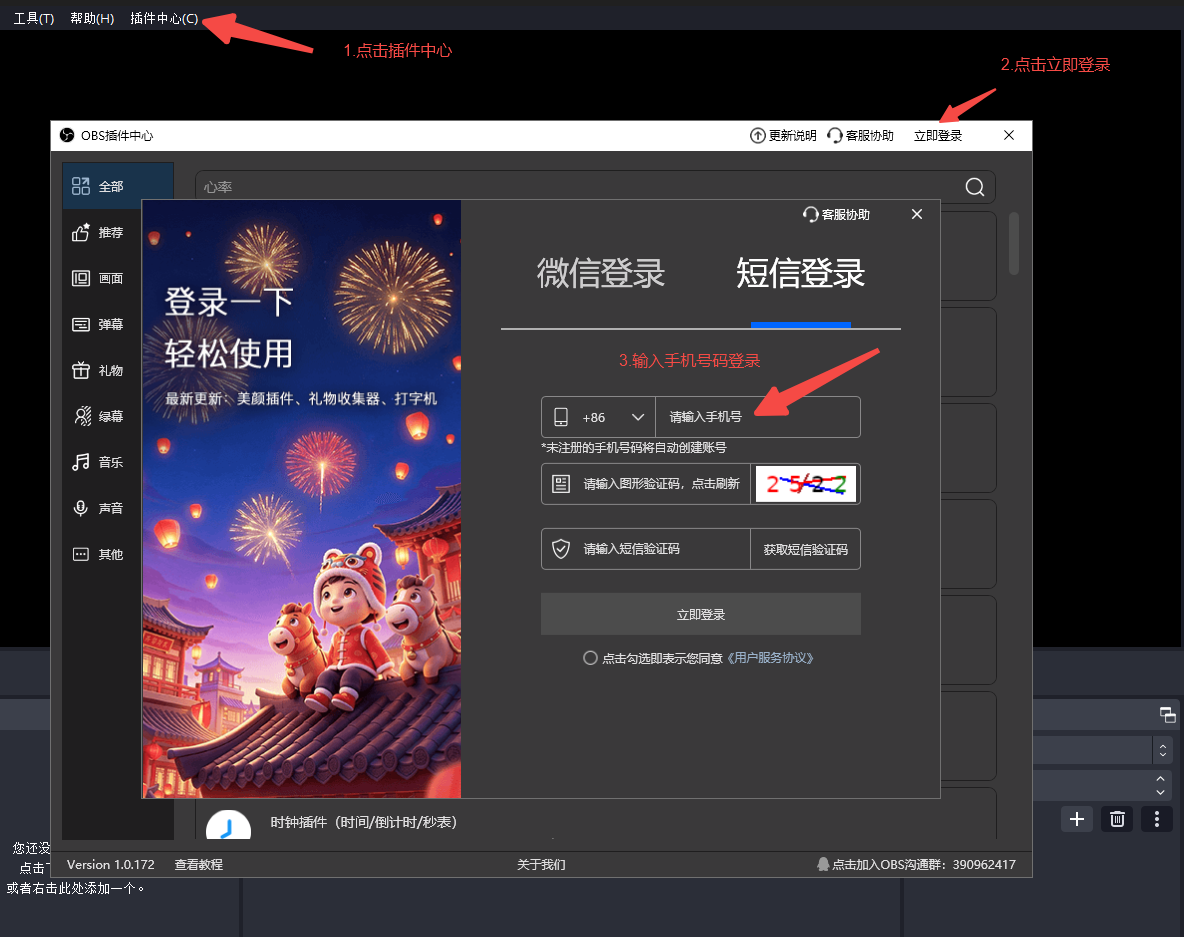Viewport: 1184px width, 937px height.
Task: Click the OBS logo in plugin center title
Action: (x=67, y=135)
